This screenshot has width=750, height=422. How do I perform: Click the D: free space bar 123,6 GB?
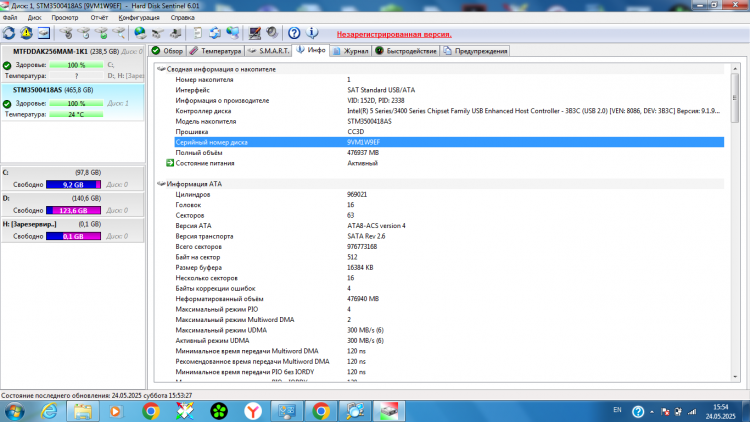(73, 211)
